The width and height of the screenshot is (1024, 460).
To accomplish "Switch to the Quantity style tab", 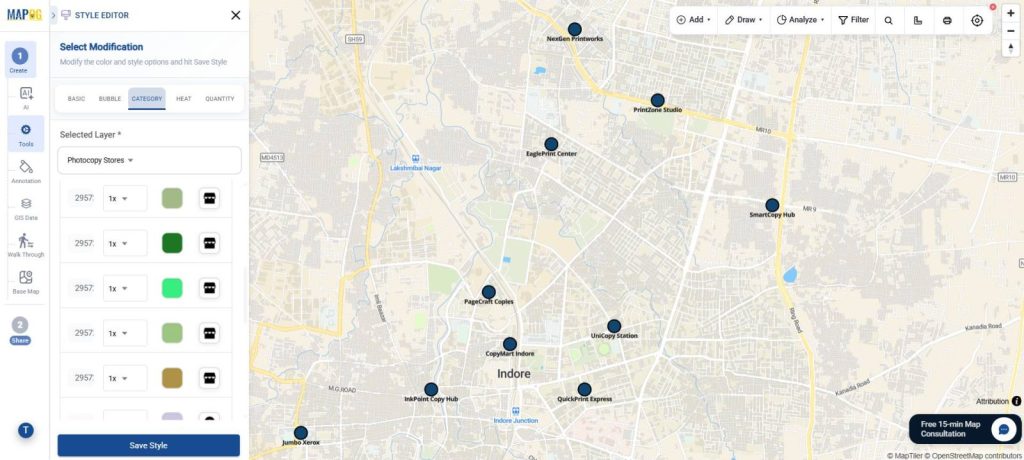I will click(219, 99).
